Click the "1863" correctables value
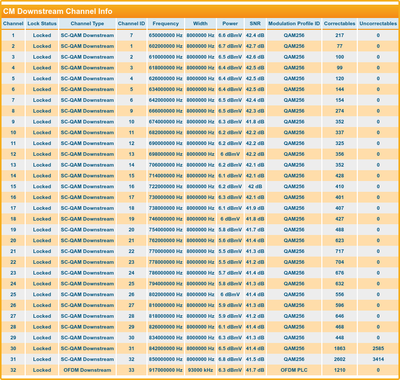400x380 pixels. [x=339, y=348]
